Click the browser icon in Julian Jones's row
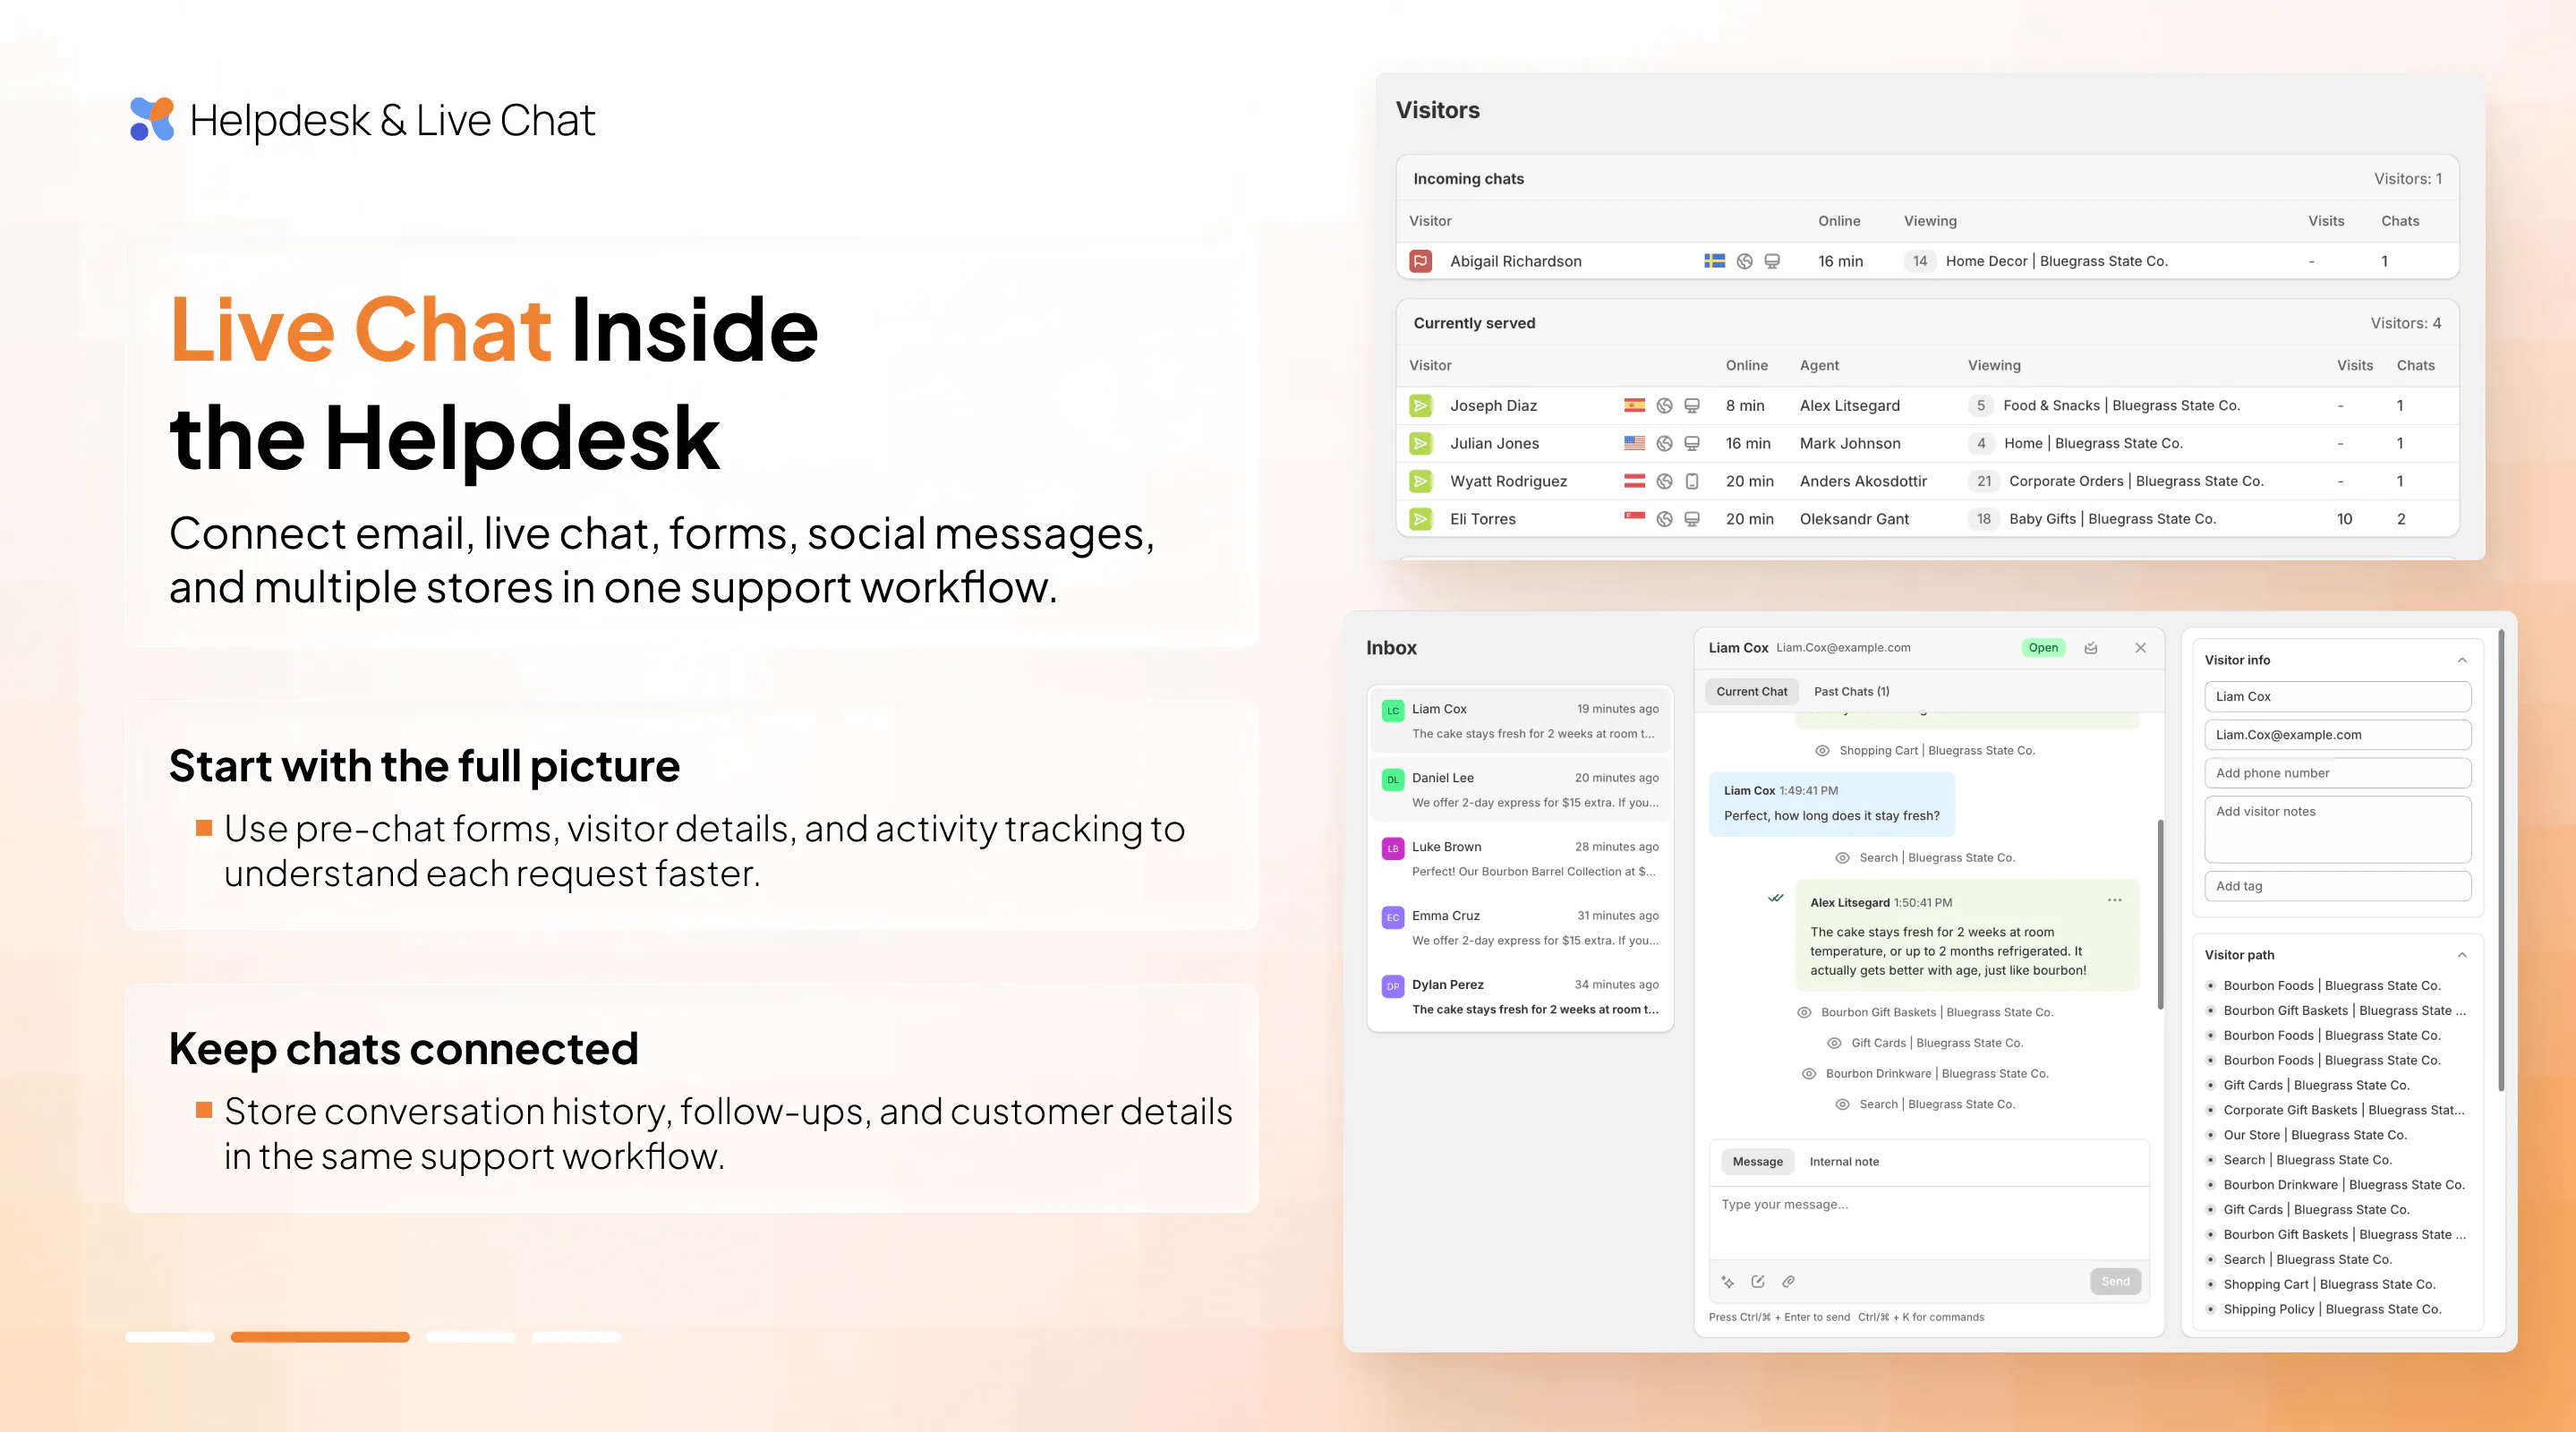Screen dimensions: 2576x1432 (1664, 443)
